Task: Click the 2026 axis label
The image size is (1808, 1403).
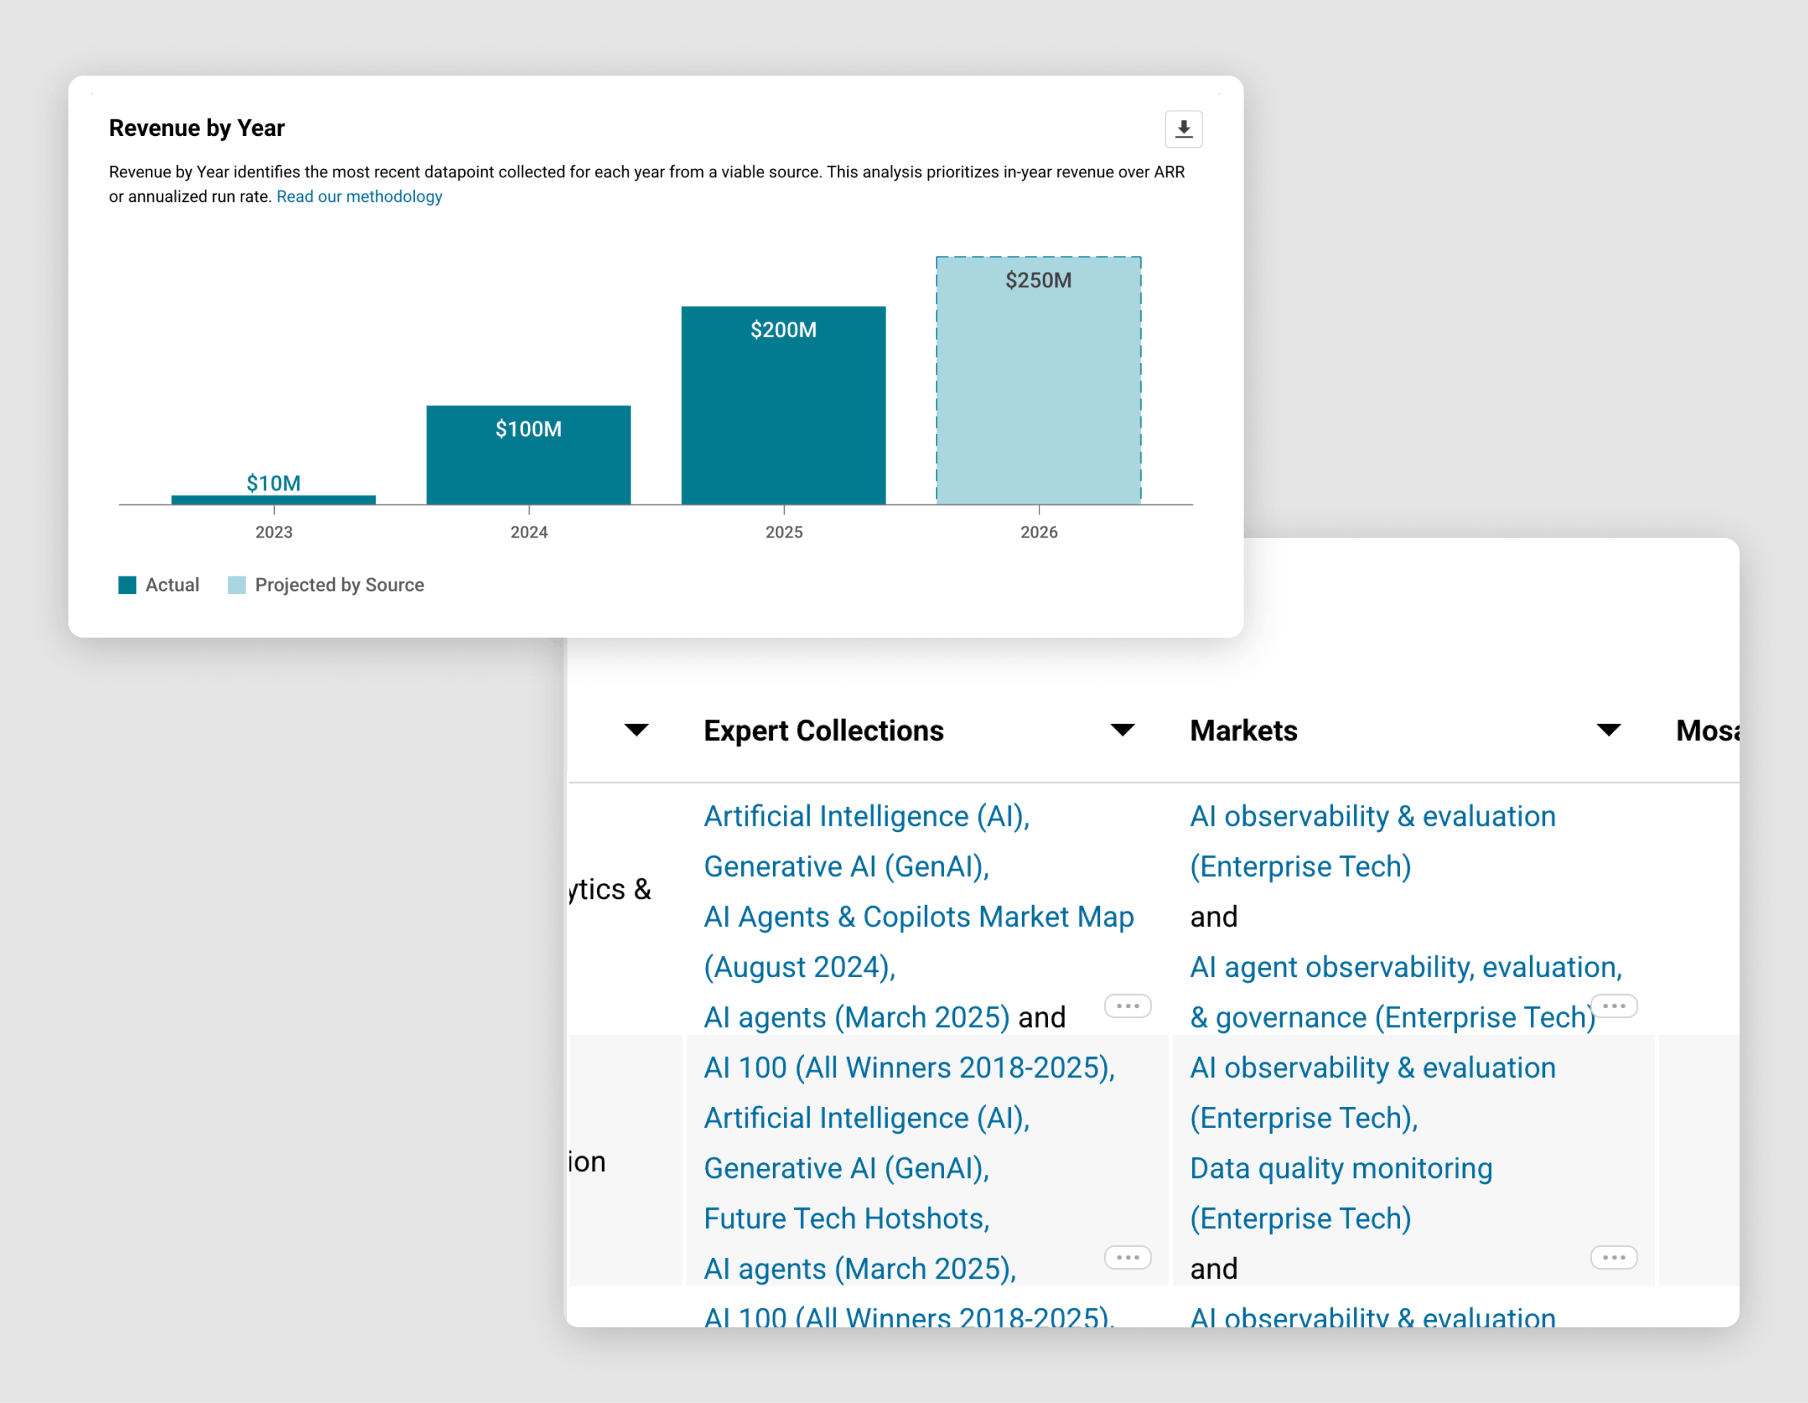Action: point(1038,532)
